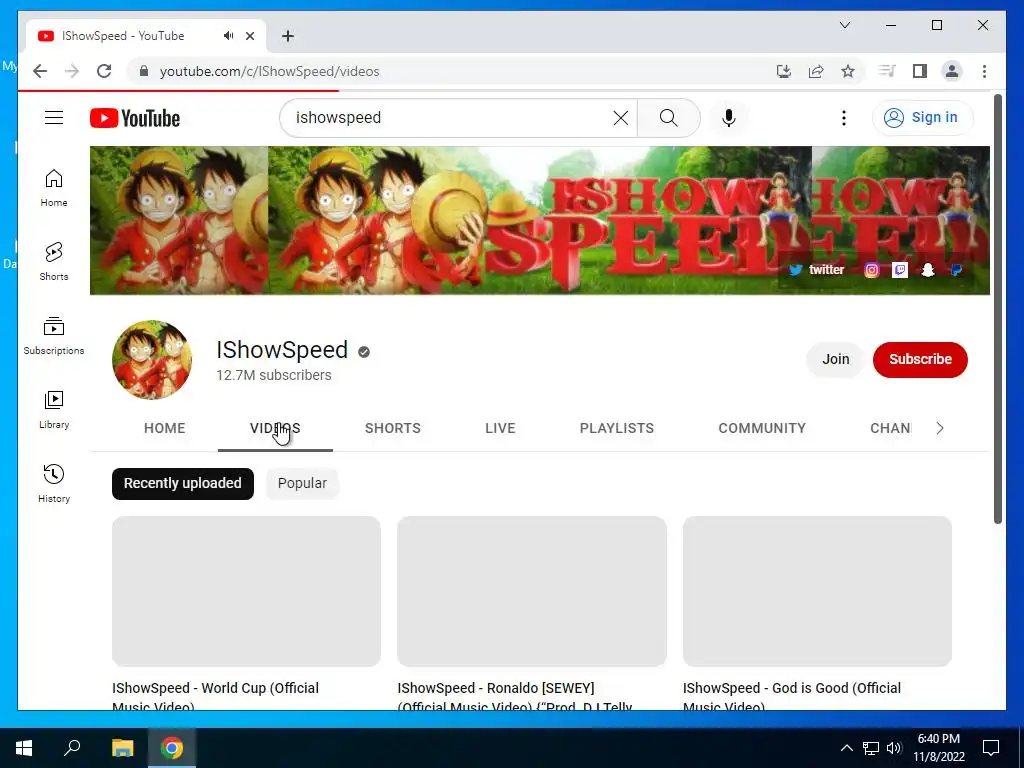Mute the tab via the speaker icon

[x=228, y=36]
